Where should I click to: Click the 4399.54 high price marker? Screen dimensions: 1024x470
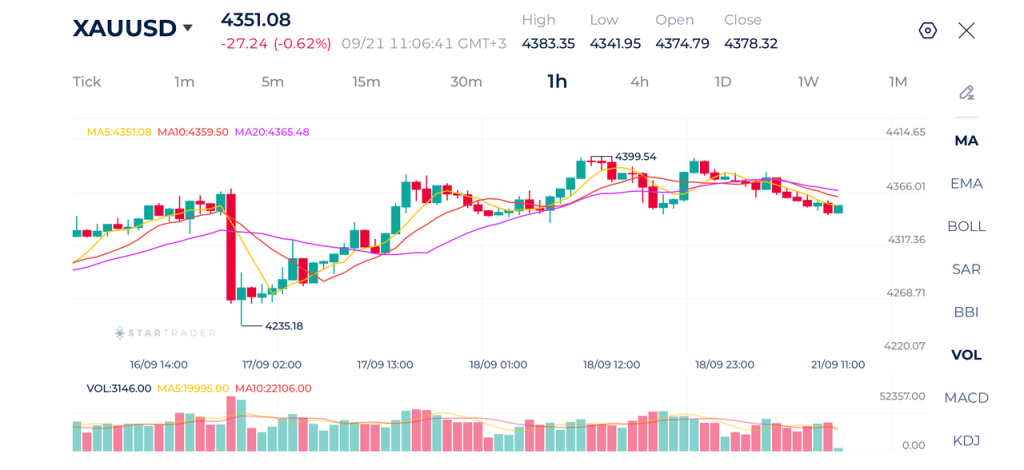coord(635,157)
